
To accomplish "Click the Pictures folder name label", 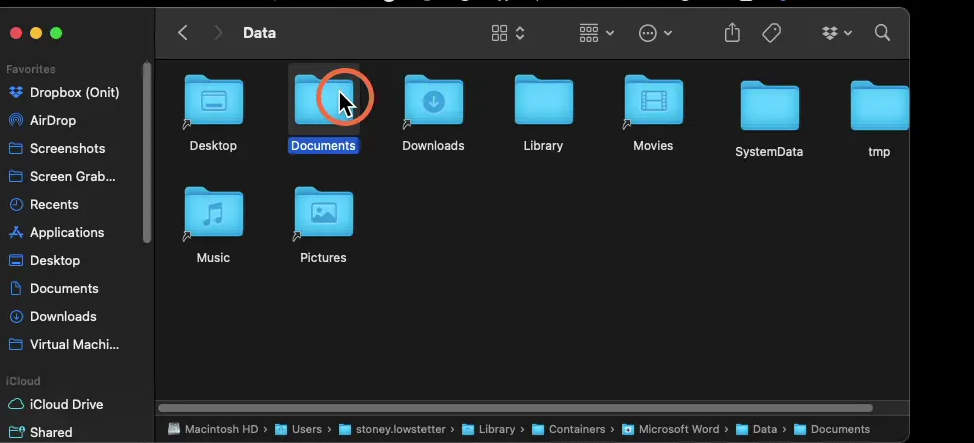I will pyautogui.click(x=323, y=258).
